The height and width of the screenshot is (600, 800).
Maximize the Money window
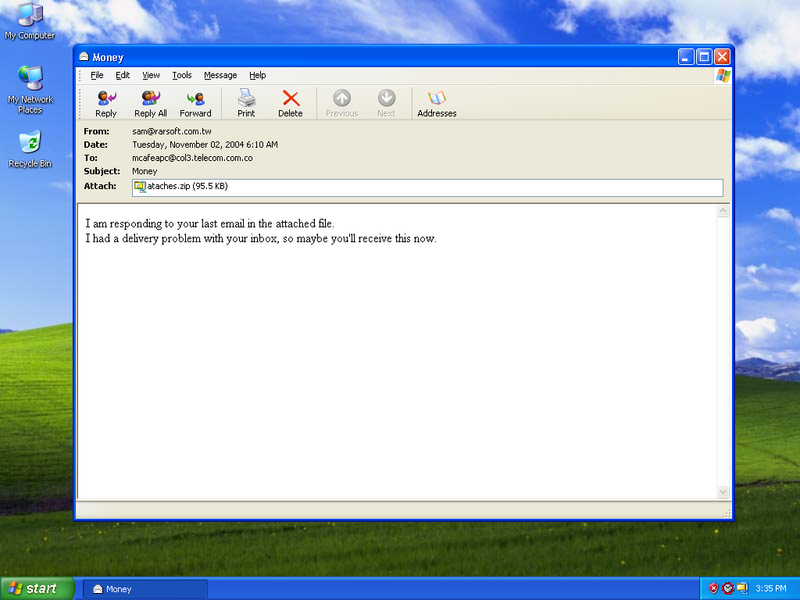click(704, 57)
